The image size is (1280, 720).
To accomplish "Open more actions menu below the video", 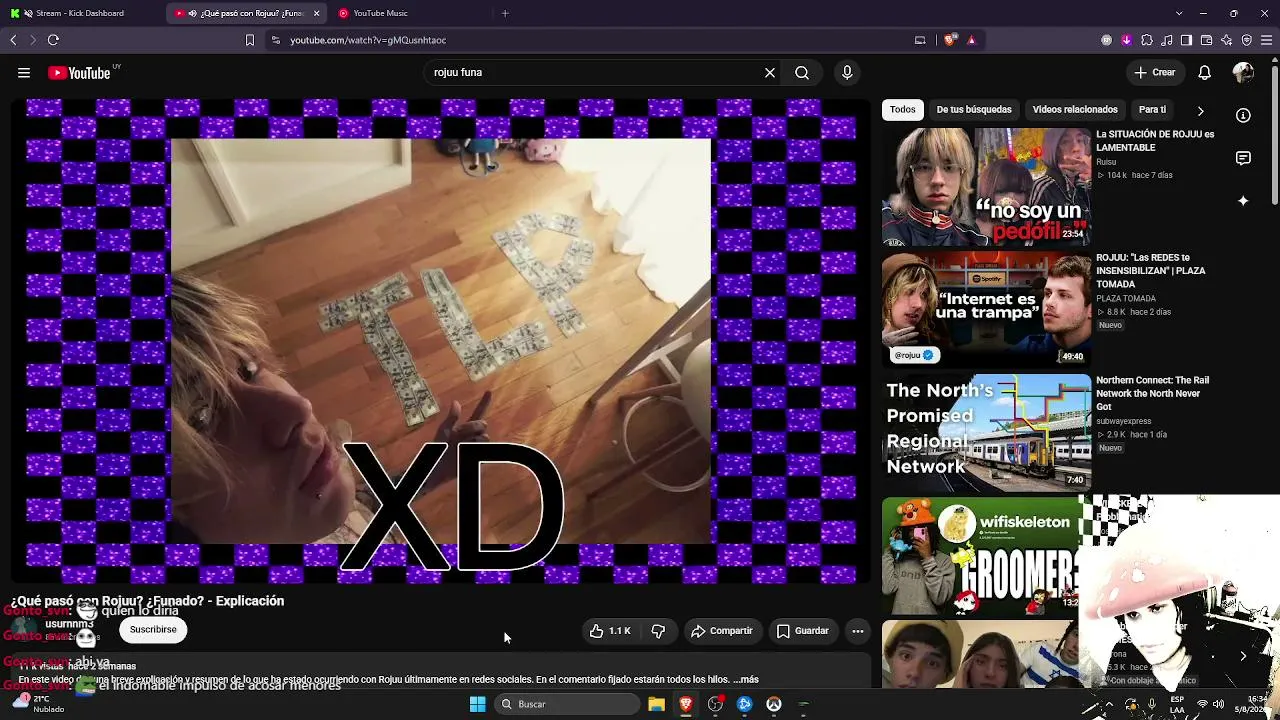I will (857, 631).
